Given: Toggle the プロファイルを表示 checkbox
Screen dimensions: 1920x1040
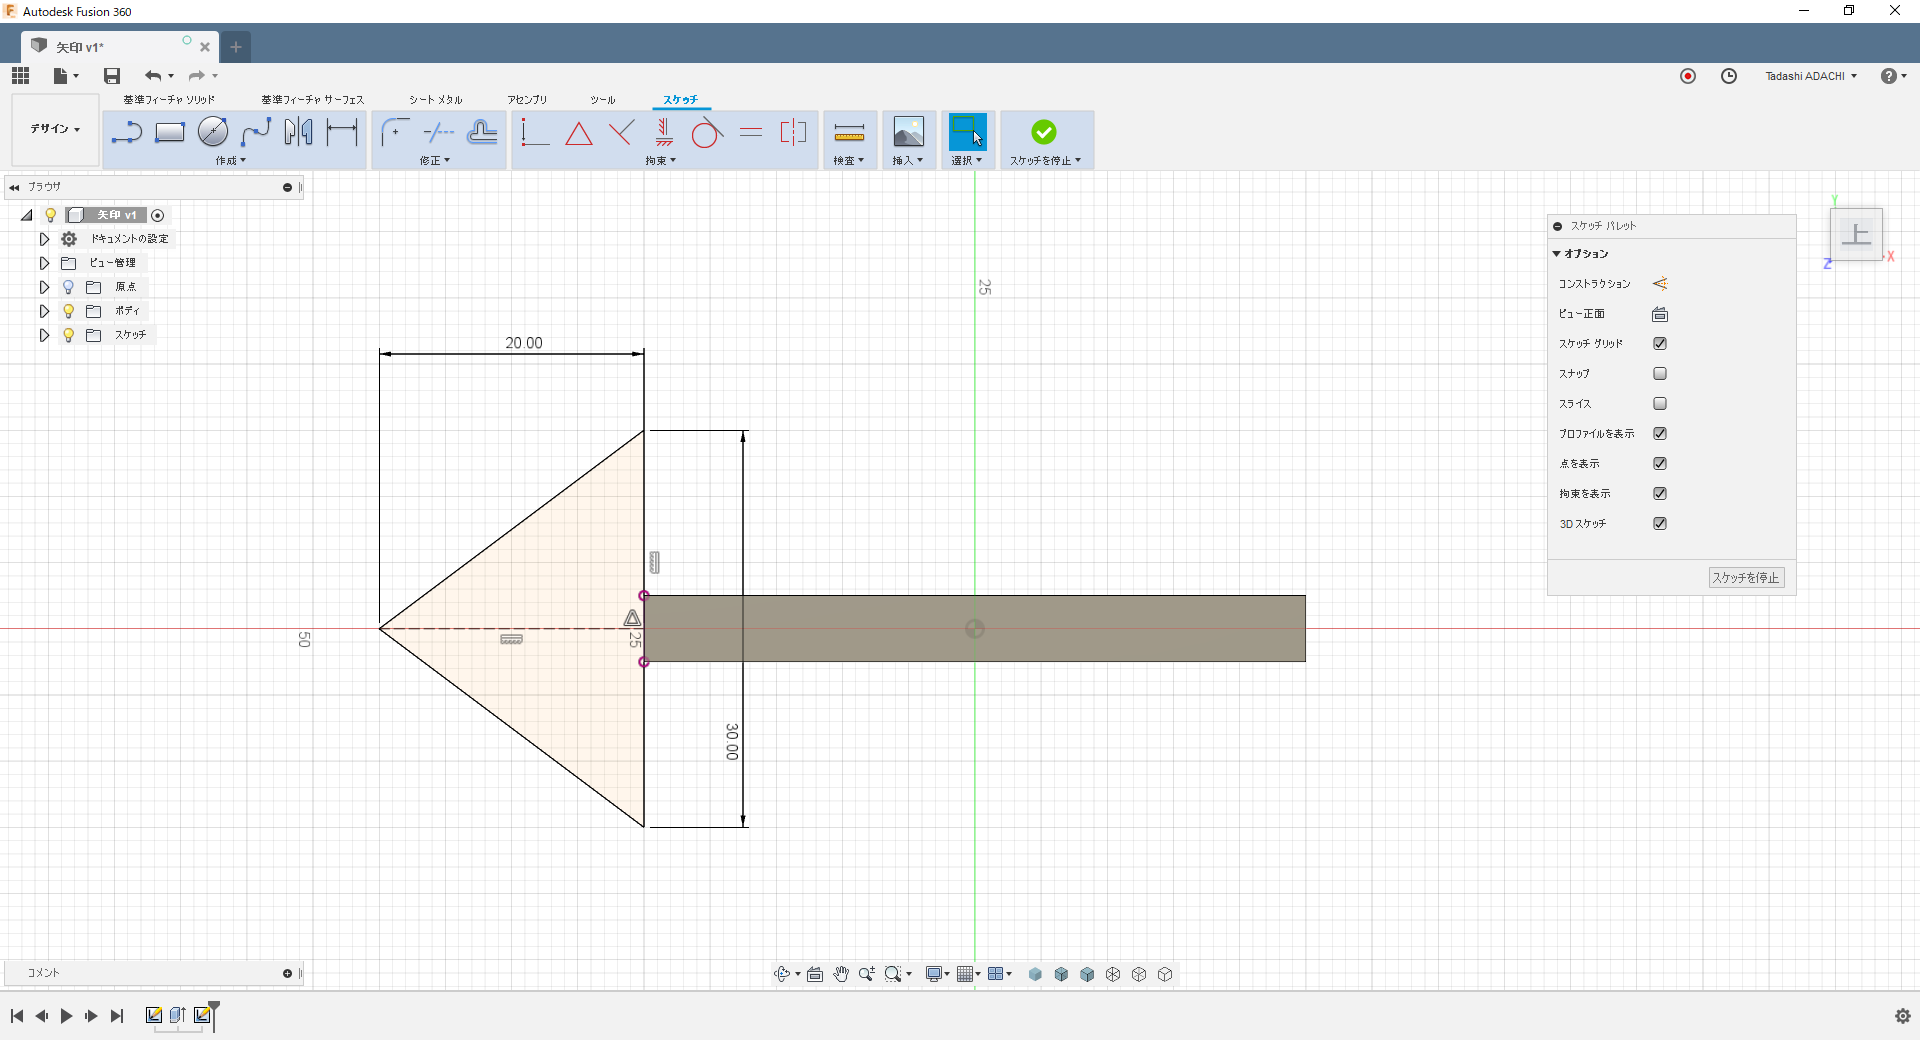Looking at the screenshot, I should tap(1660, 434).
